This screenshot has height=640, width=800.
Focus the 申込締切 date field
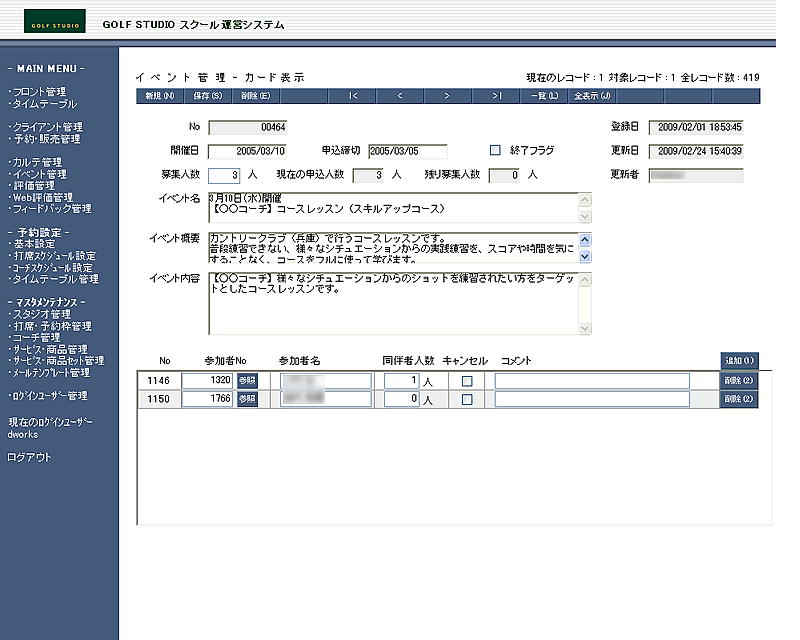408,151
